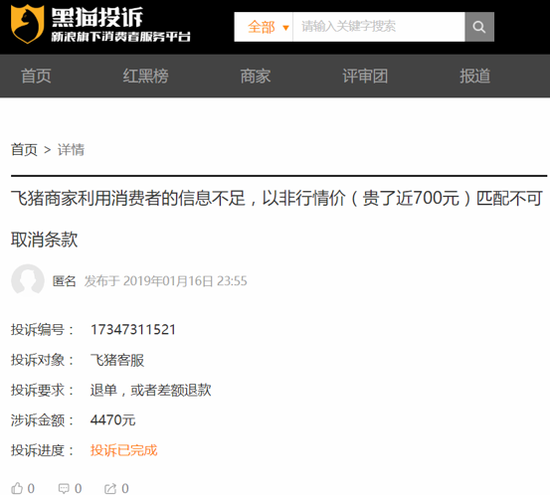Click the 请输入关键字搜索 input field

pos(379,27)
